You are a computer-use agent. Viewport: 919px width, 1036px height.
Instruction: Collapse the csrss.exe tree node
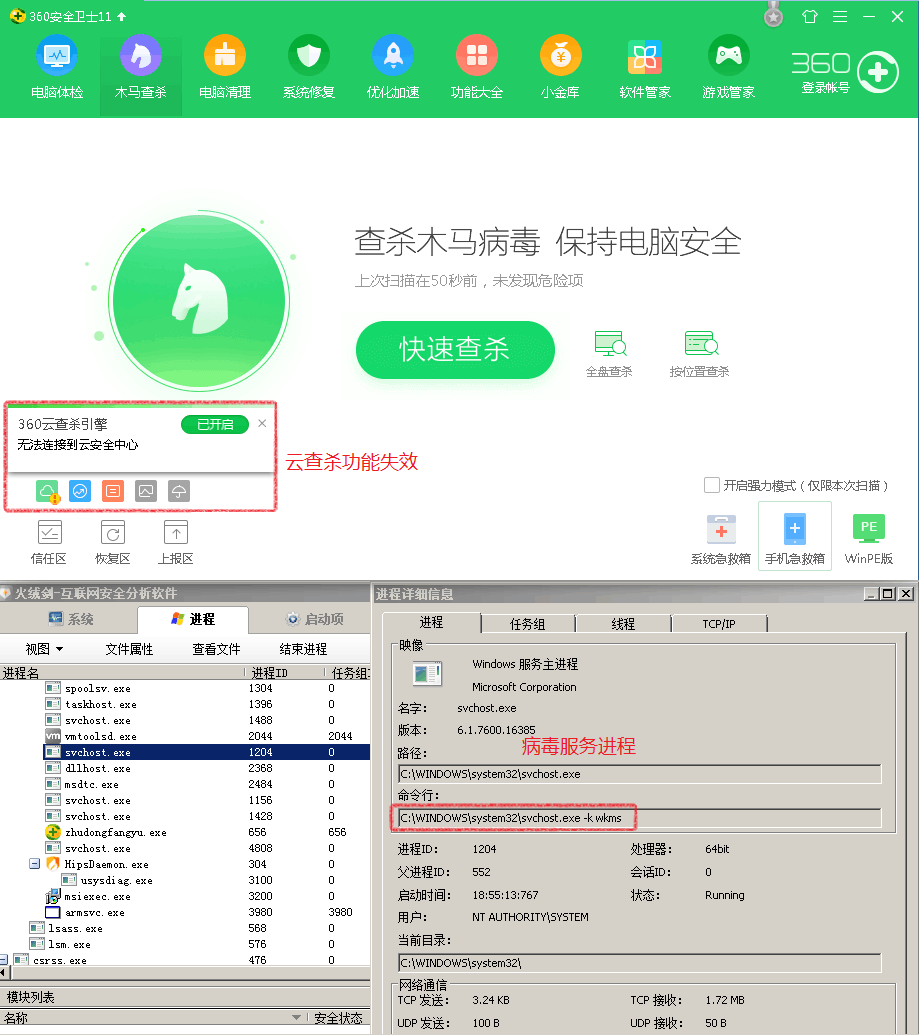3,960
